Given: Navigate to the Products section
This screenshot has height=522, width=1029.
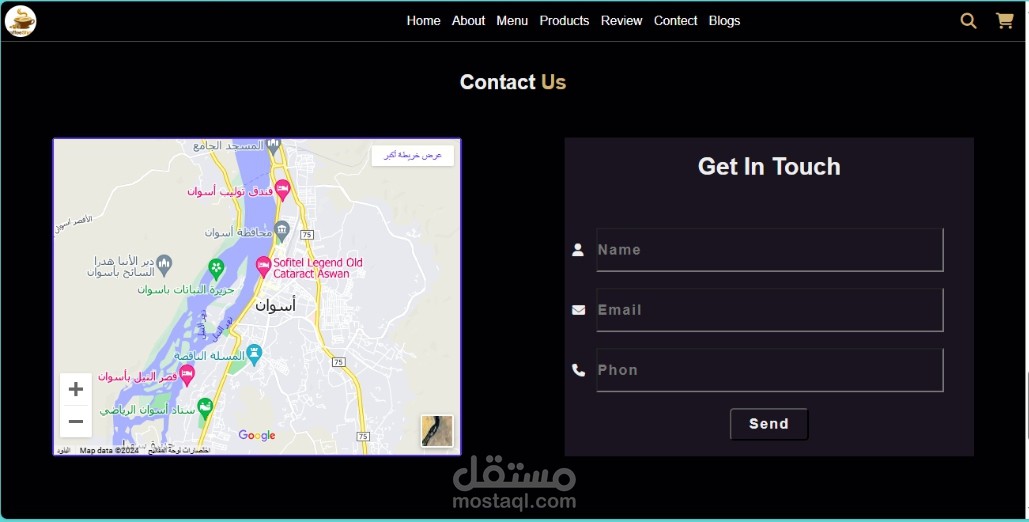Looking at the screenshot, I should pyautogui.click(x=564, y=21).
